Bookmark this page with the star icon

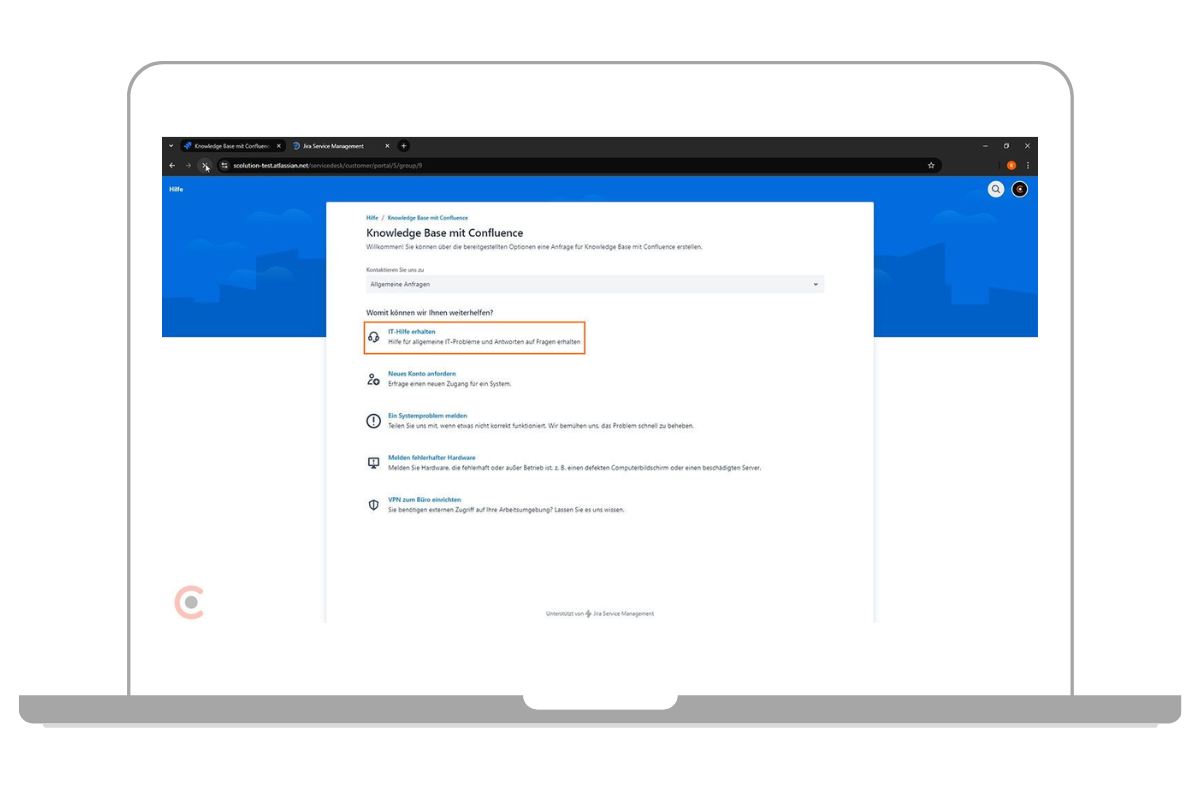click(x=931, y=166)
